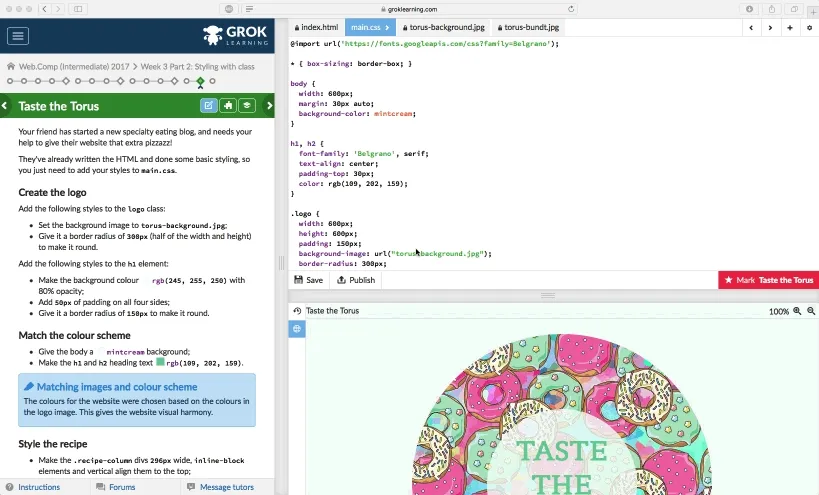This screenshot has height=495, width=819.
Task: Zoom out on the preview pane
Action: pos(811,311)
